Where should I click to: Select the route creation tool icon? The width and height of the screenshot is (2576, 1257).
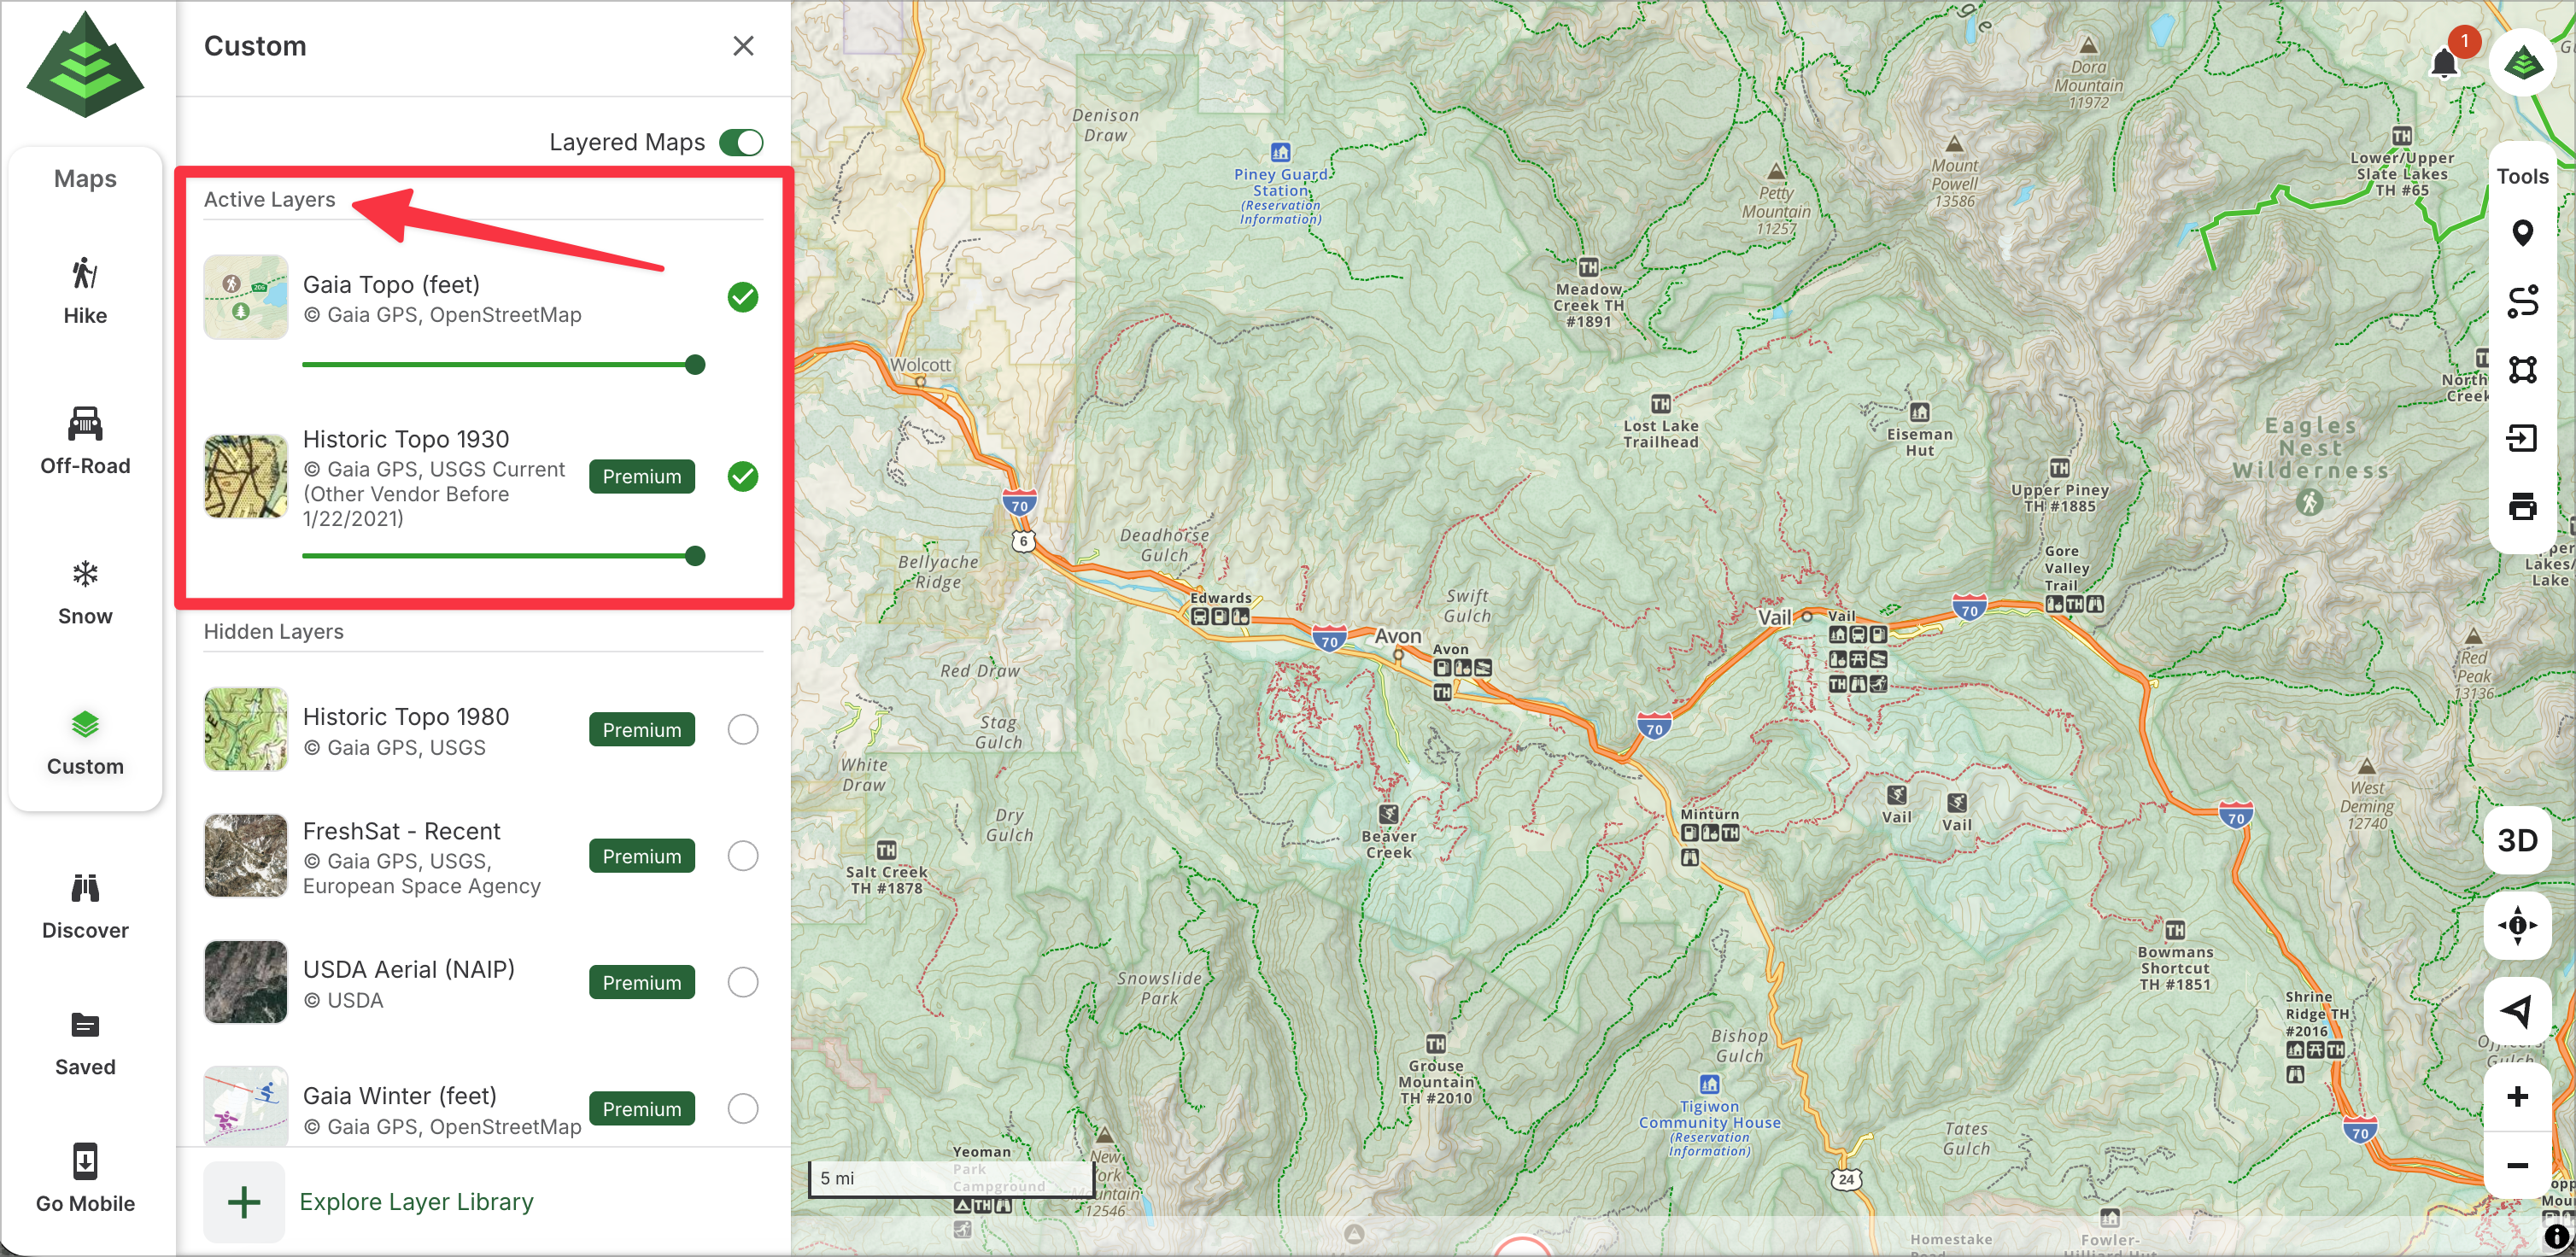coord(2521,301)
